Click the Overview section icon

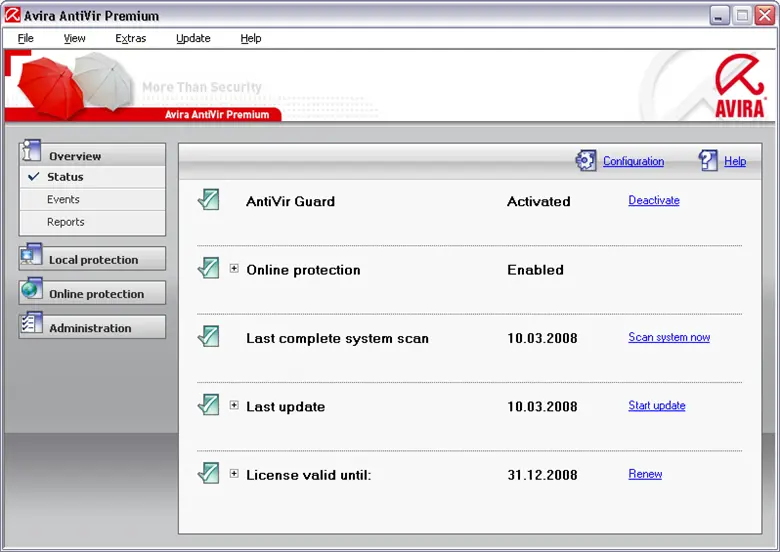point(31,152)
